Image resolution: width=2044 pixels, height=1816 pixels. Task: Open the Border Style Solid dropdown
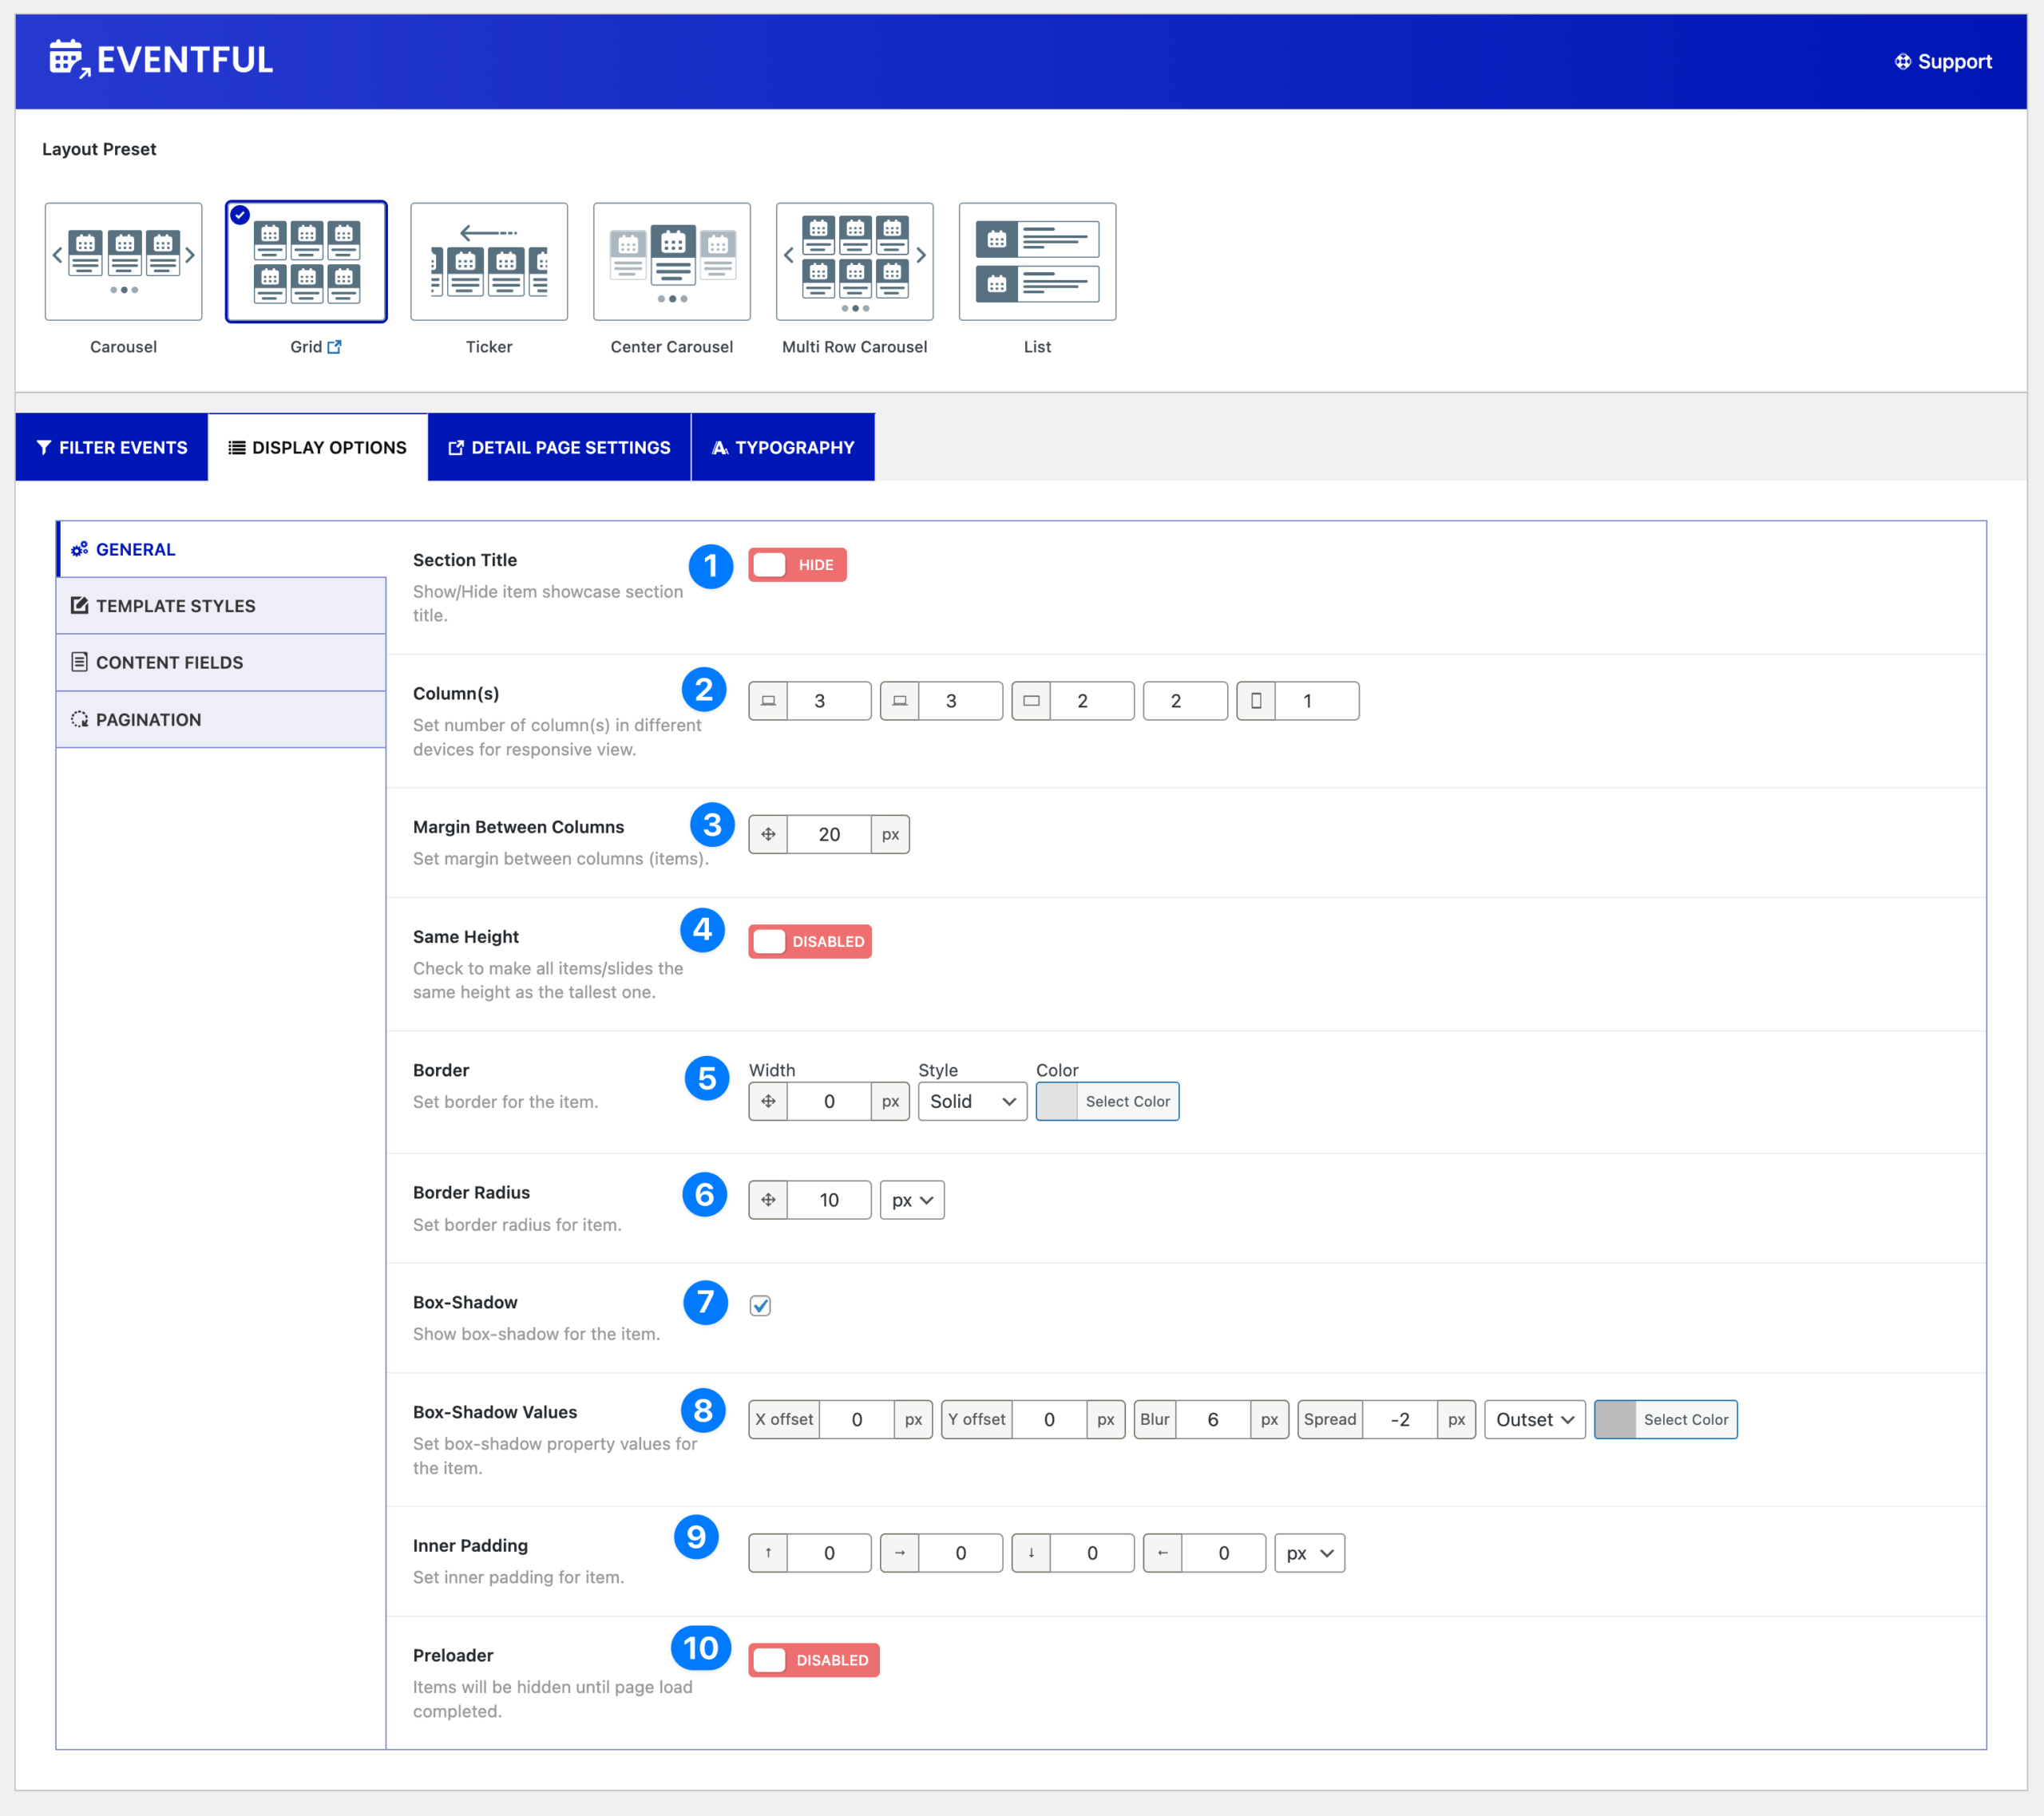[x=972, y=1101]
